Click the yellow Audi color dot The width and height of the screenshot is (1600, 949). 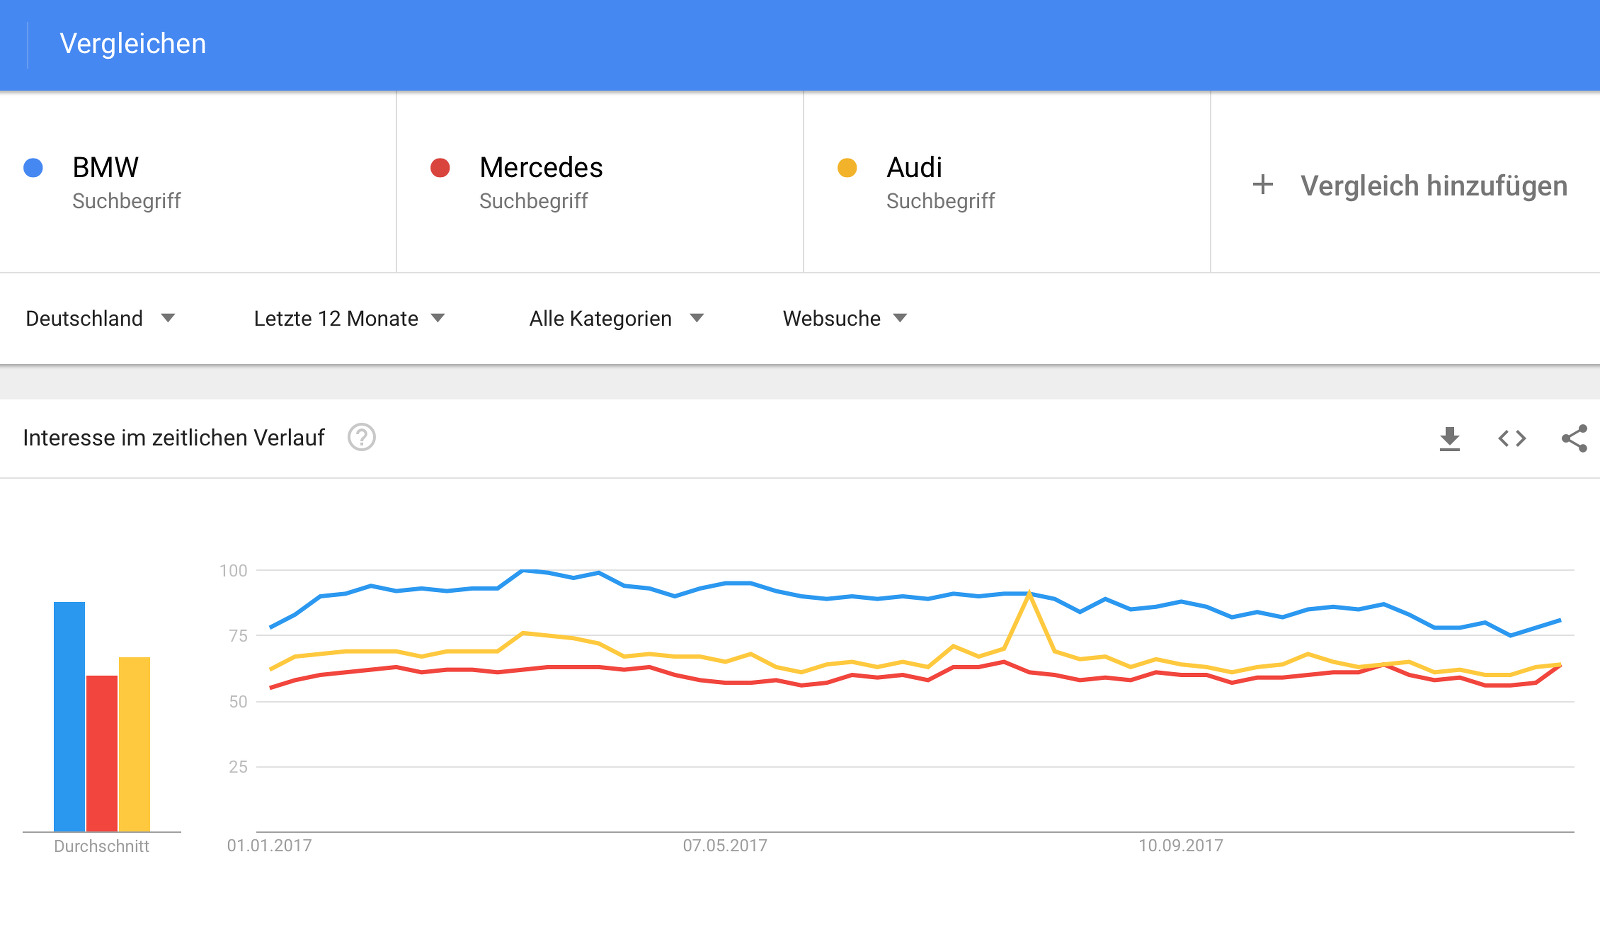[847, 168]
